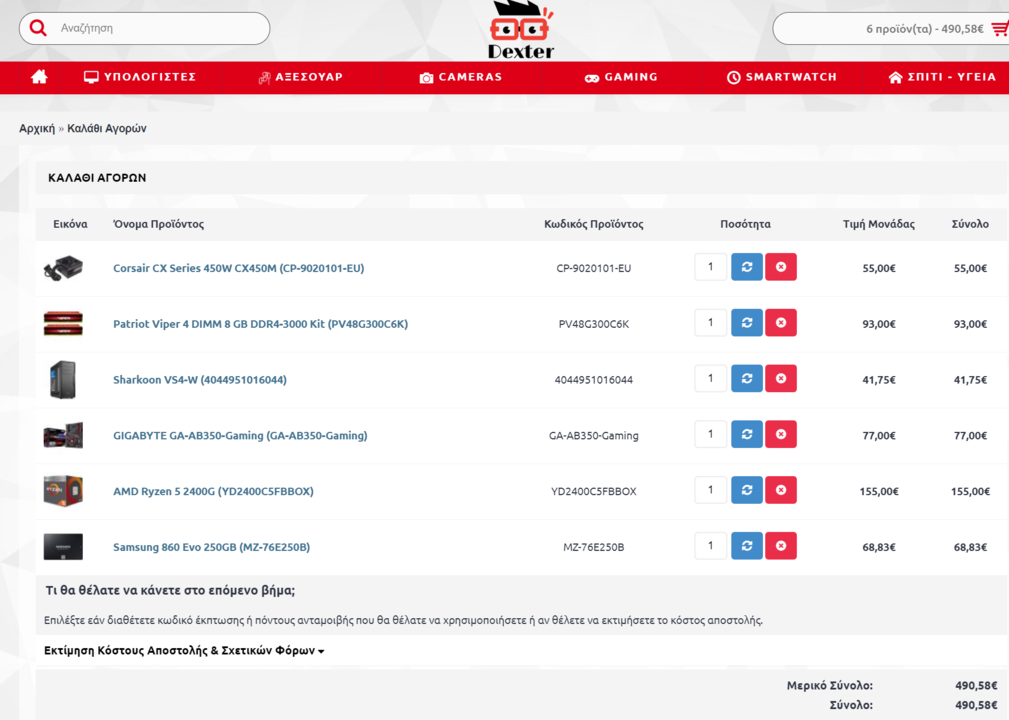Open the ΥΠΟΛΟΓΙΣΤΕΣ menu

[140, 77]
